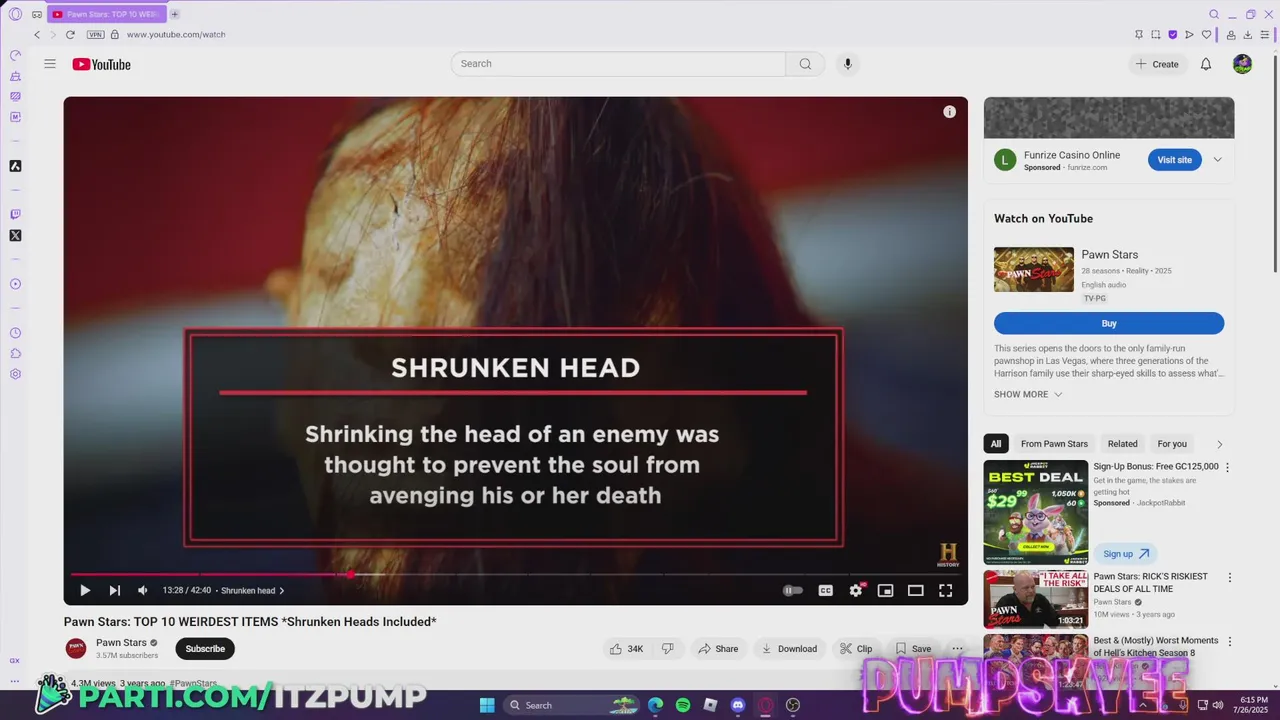Screen dimensions: 1280x720
Task: Show more filter chips arrow
Action: click(1219, 444)
